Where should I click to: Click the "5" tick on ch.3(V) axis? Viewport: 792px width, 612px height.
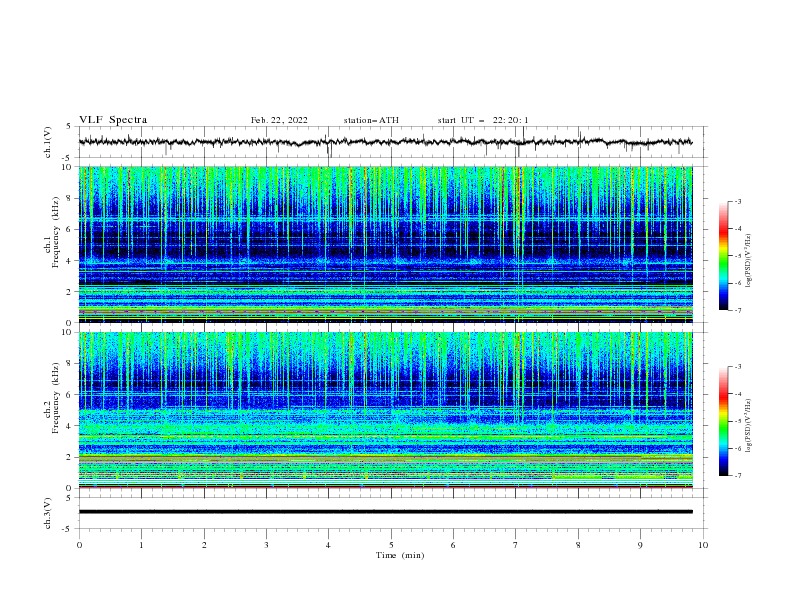[70, 498]
